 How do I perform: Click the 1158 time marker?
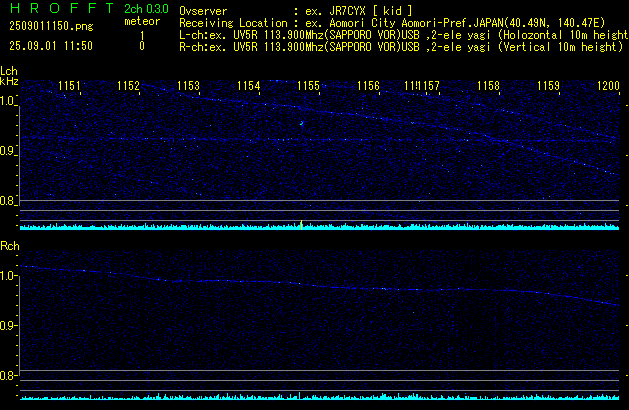[x=488, y=86]
